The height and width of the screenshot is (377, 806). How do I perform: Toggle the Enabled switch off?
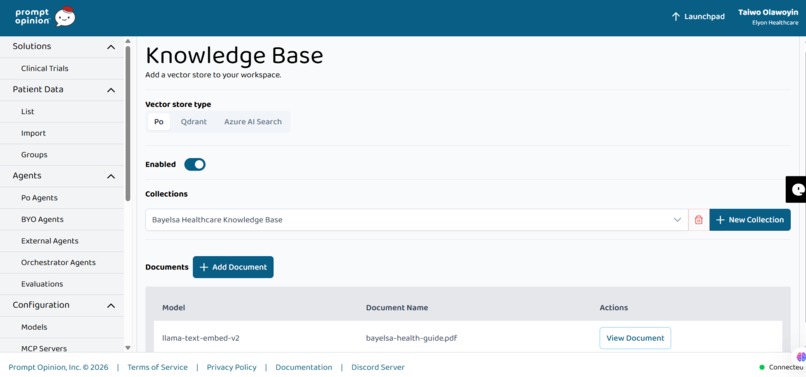(x=195, y=165)
